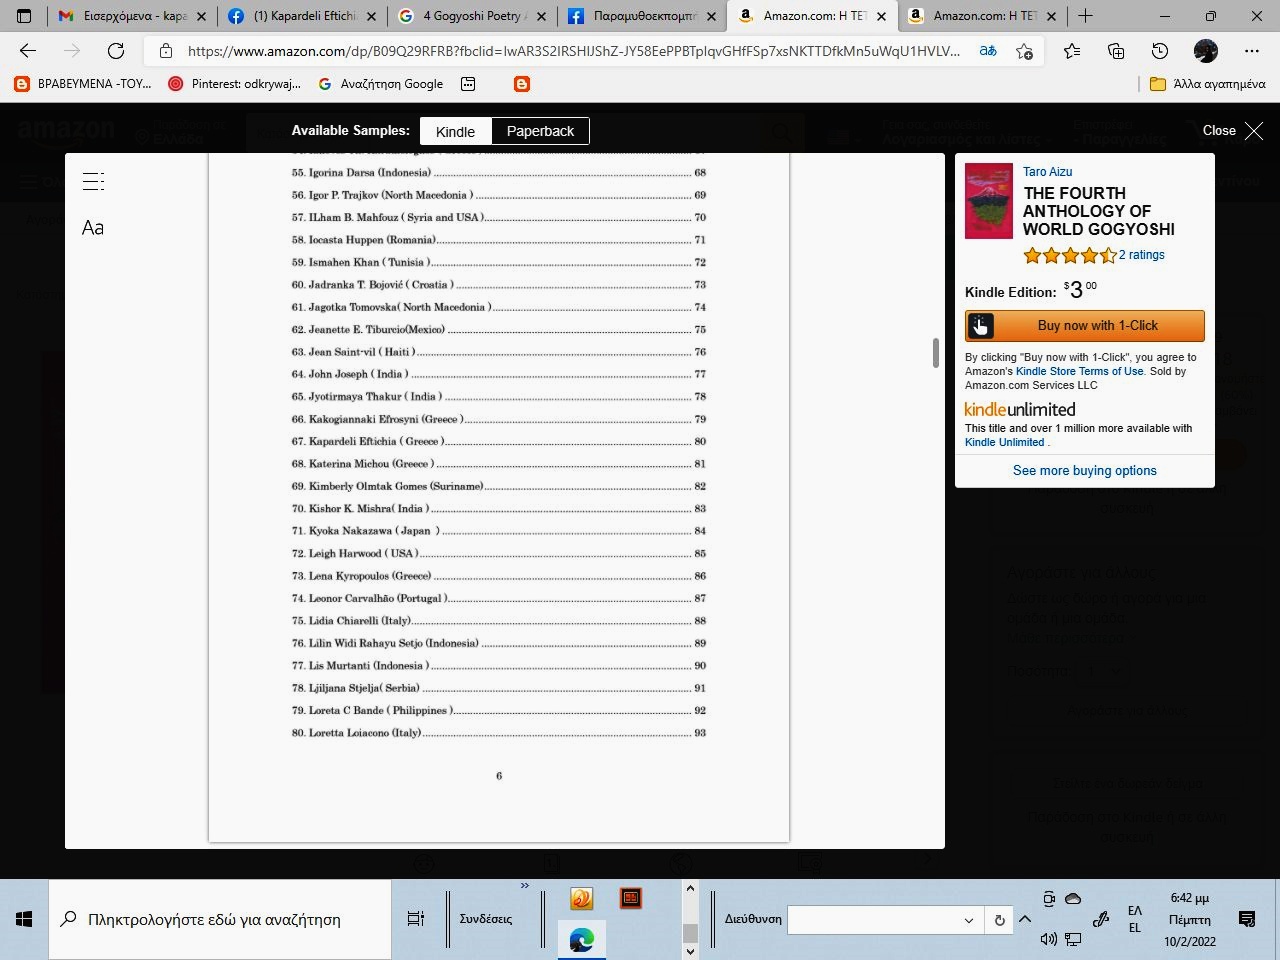The height and width of the screenshot is (960, 1280).
Task: Click See more buying options
Action: click(x=1085, y=471)
